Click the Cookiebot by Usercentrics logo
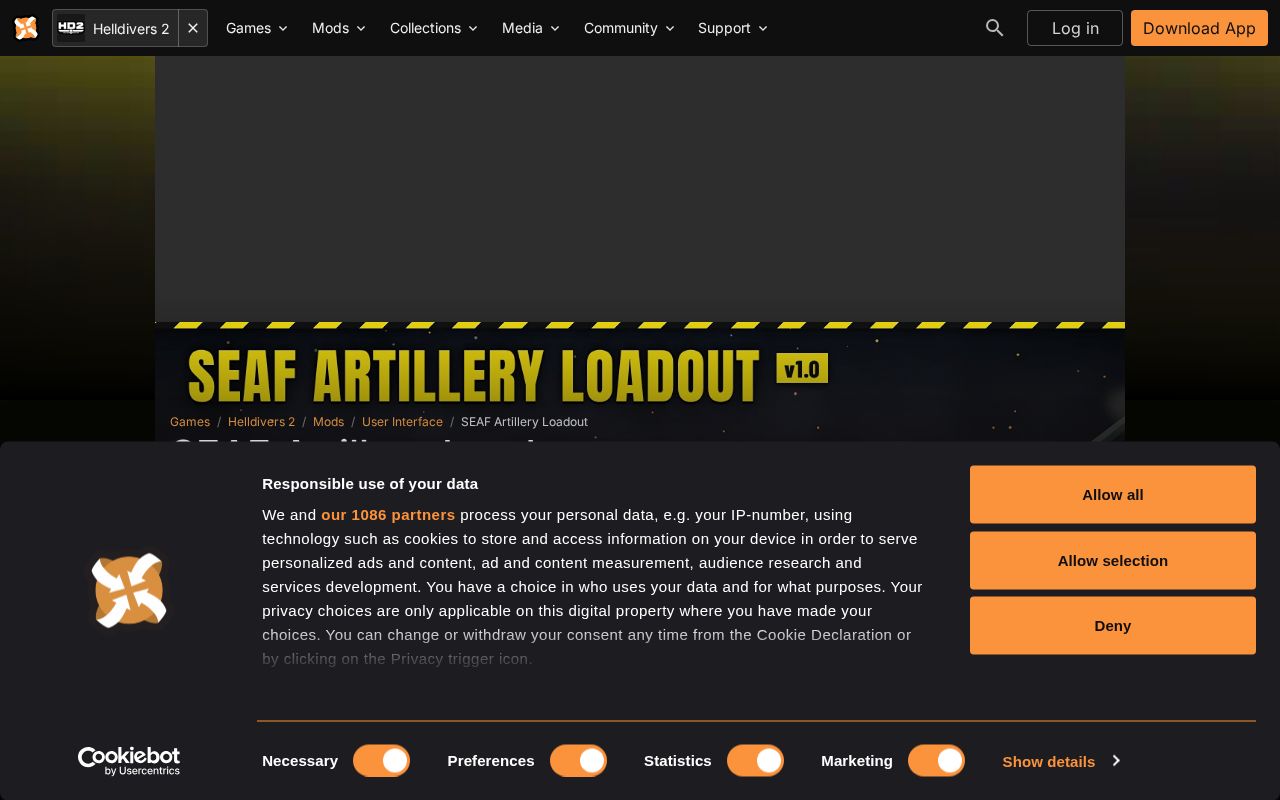 click(x=129, y=761)
